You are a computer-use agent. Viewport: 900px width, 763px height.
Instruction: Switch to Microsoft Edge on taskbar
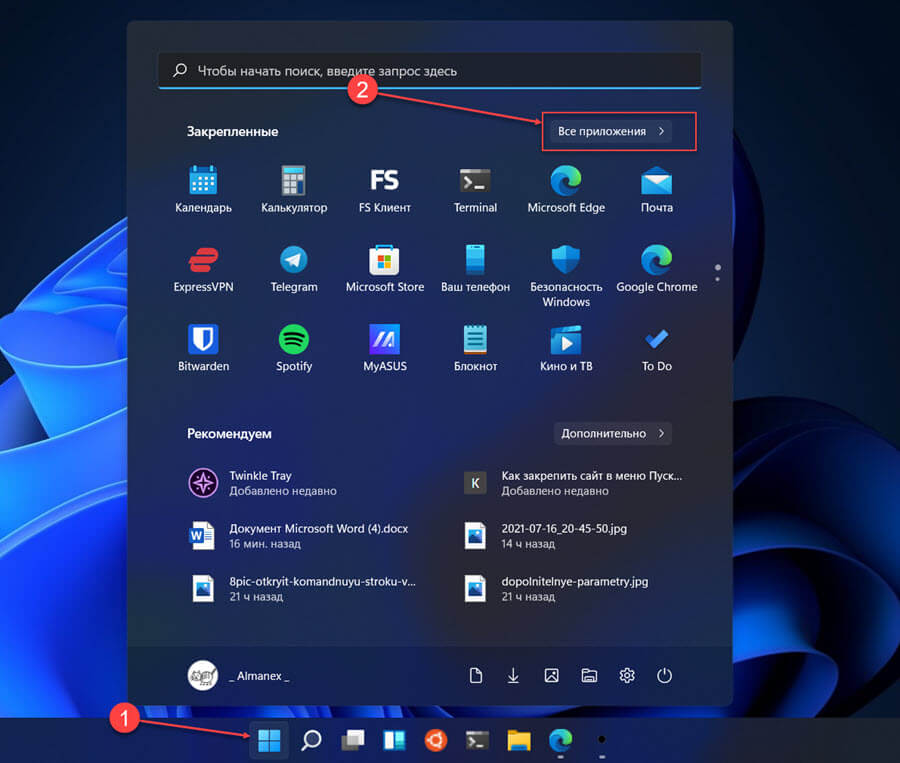560,740
